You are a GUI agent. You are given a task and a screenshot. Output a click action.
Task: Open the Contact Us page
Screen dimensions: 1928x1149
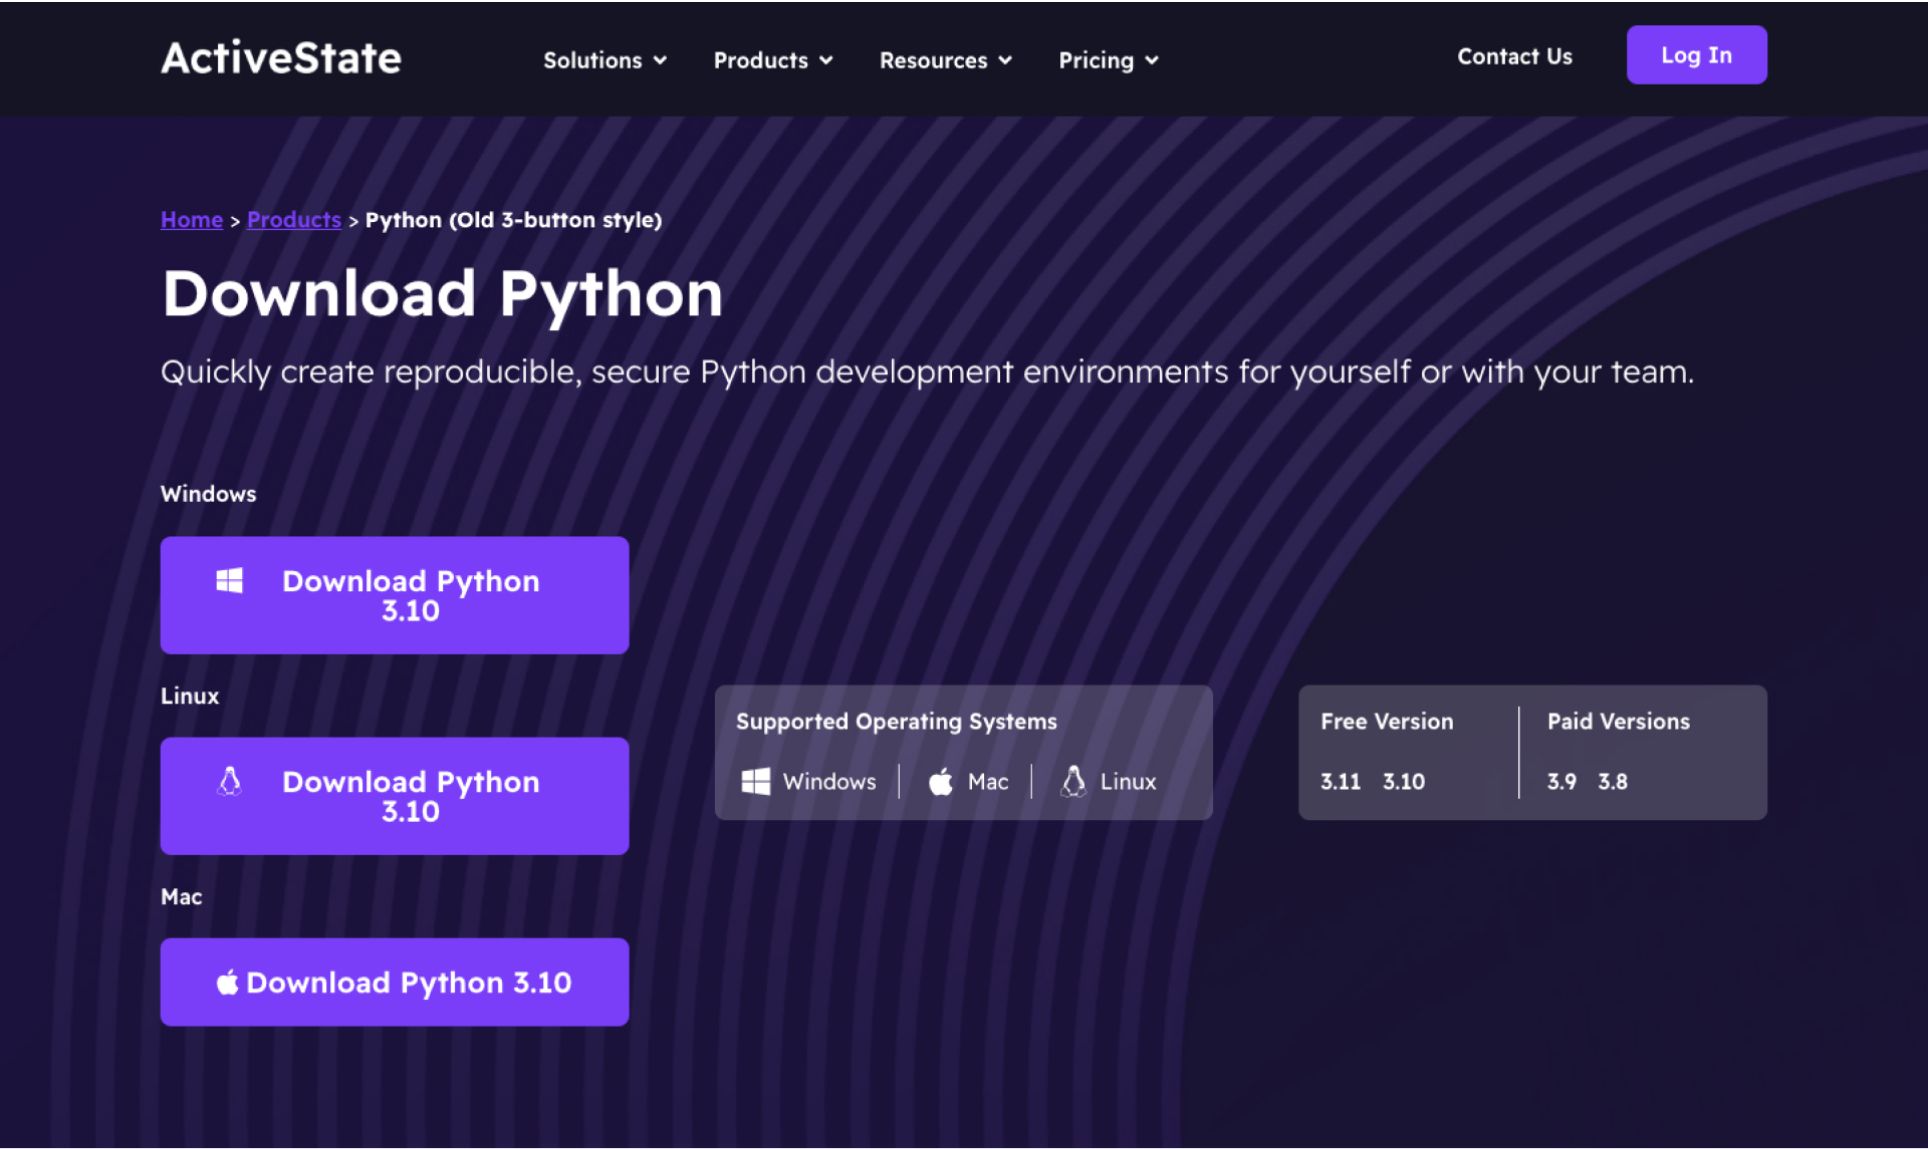click(1514, 56)
